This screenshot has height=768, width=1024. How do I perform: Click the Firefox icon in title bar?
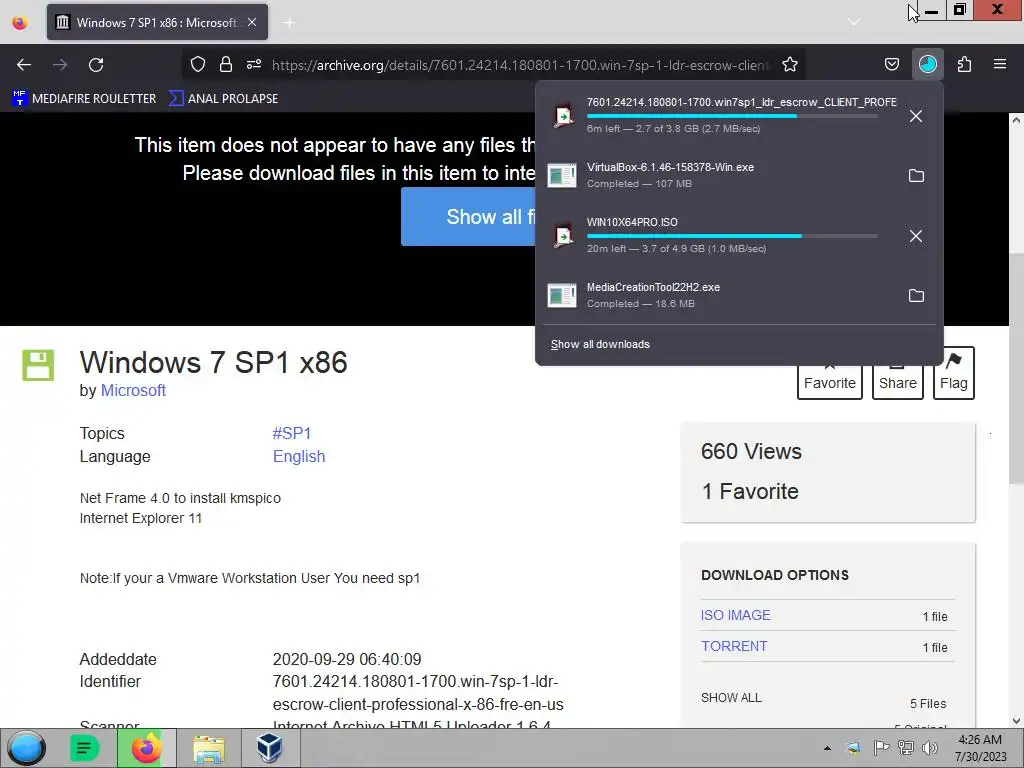click(x=20, y=23)
